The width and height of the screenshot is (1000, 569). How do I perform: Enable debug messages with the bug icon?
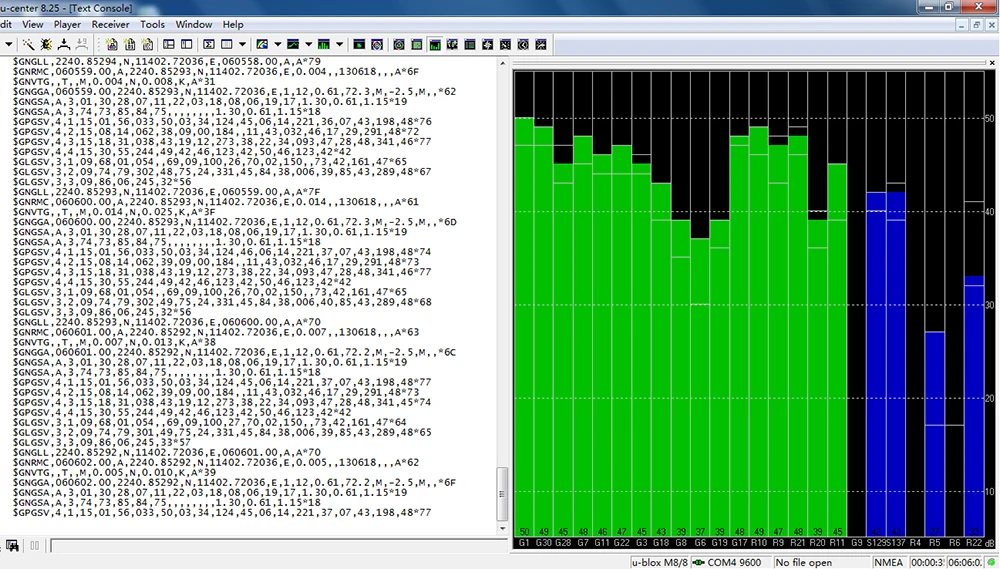pyautogui.click(x=46, y=45)
